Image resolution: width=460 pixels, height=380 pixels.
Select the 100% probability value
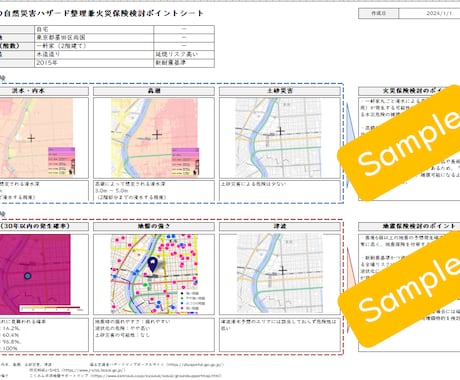pyautogui.click(x=10, y=348)
